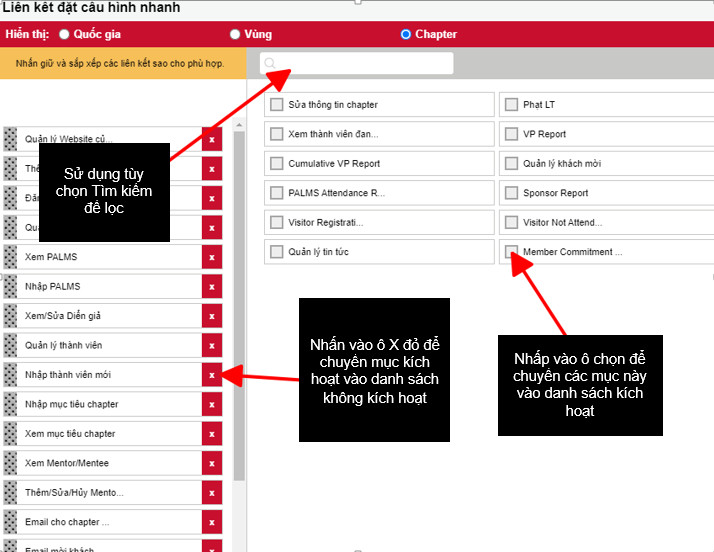Check the Cumulative VP Report option

point(277,164)
